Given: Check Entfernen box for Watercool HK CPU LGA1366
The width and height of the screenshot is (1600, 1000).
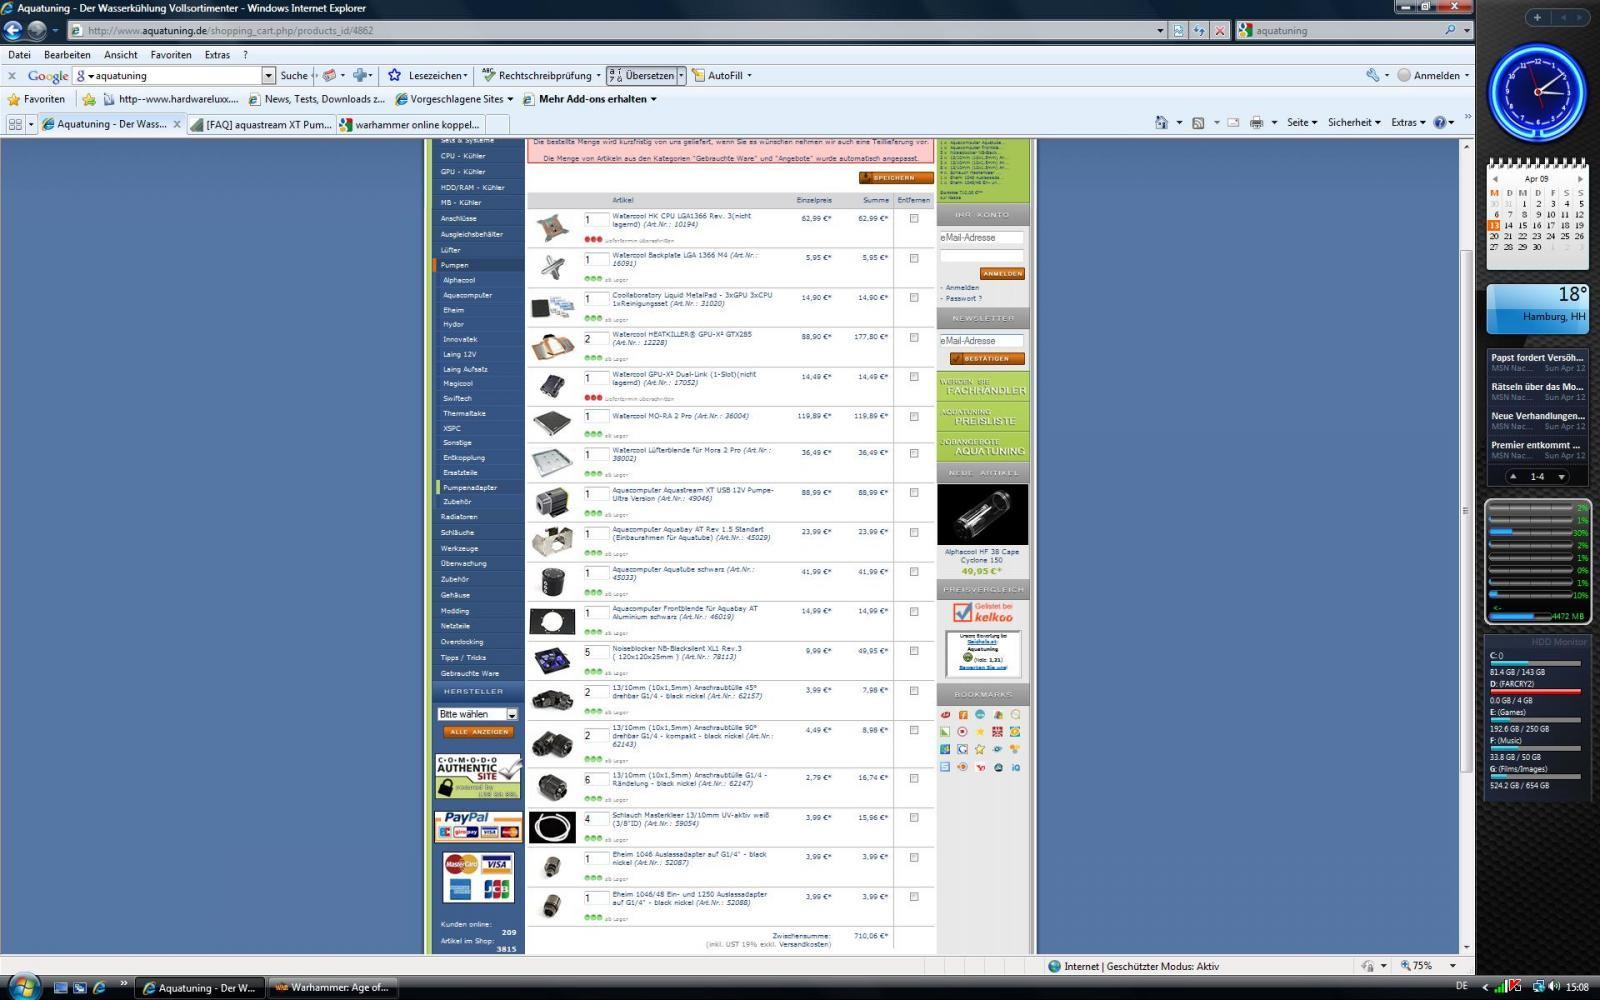Looking at the screenshot, I should (913, 218).
